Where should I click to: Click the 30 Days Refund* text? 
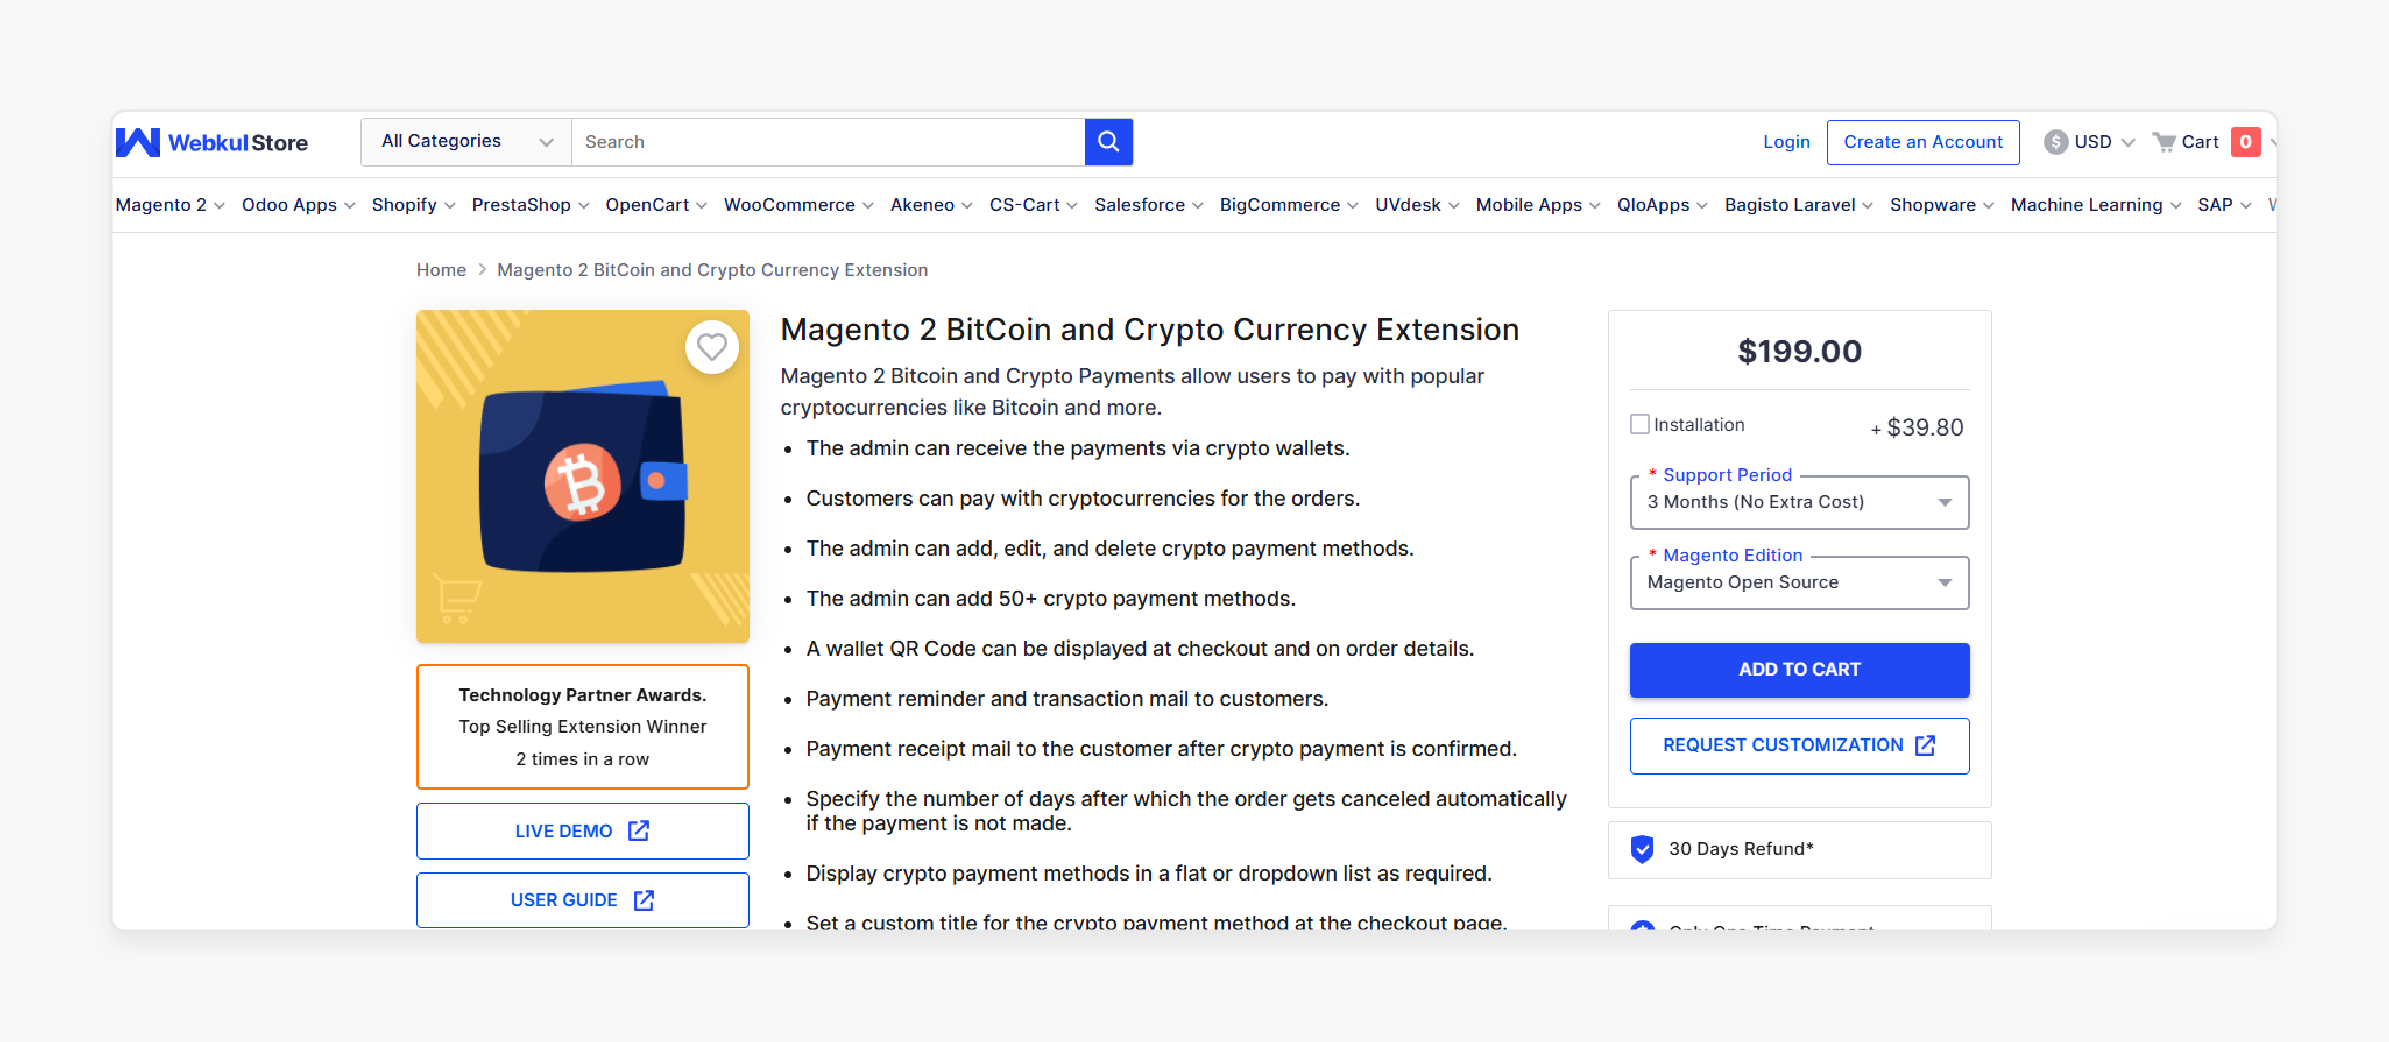1741,849
